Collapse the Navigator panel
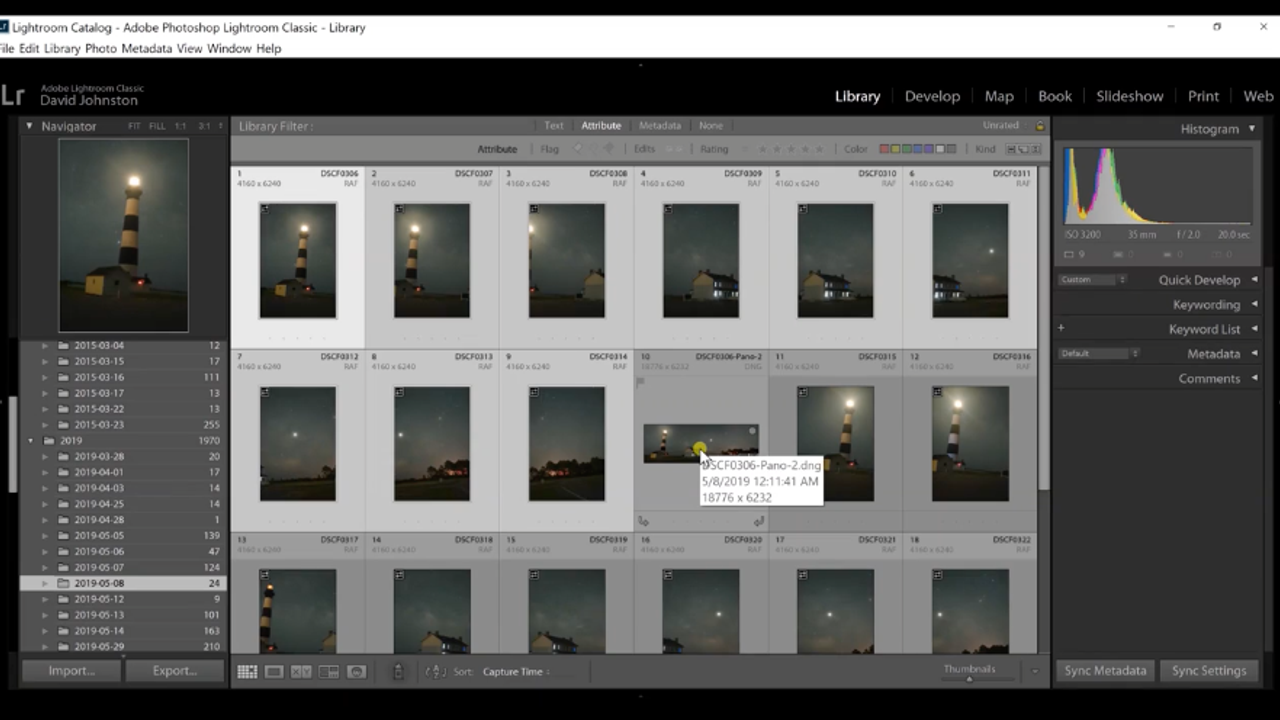Viewport: 1280px width, 720px height. [29, 126]
